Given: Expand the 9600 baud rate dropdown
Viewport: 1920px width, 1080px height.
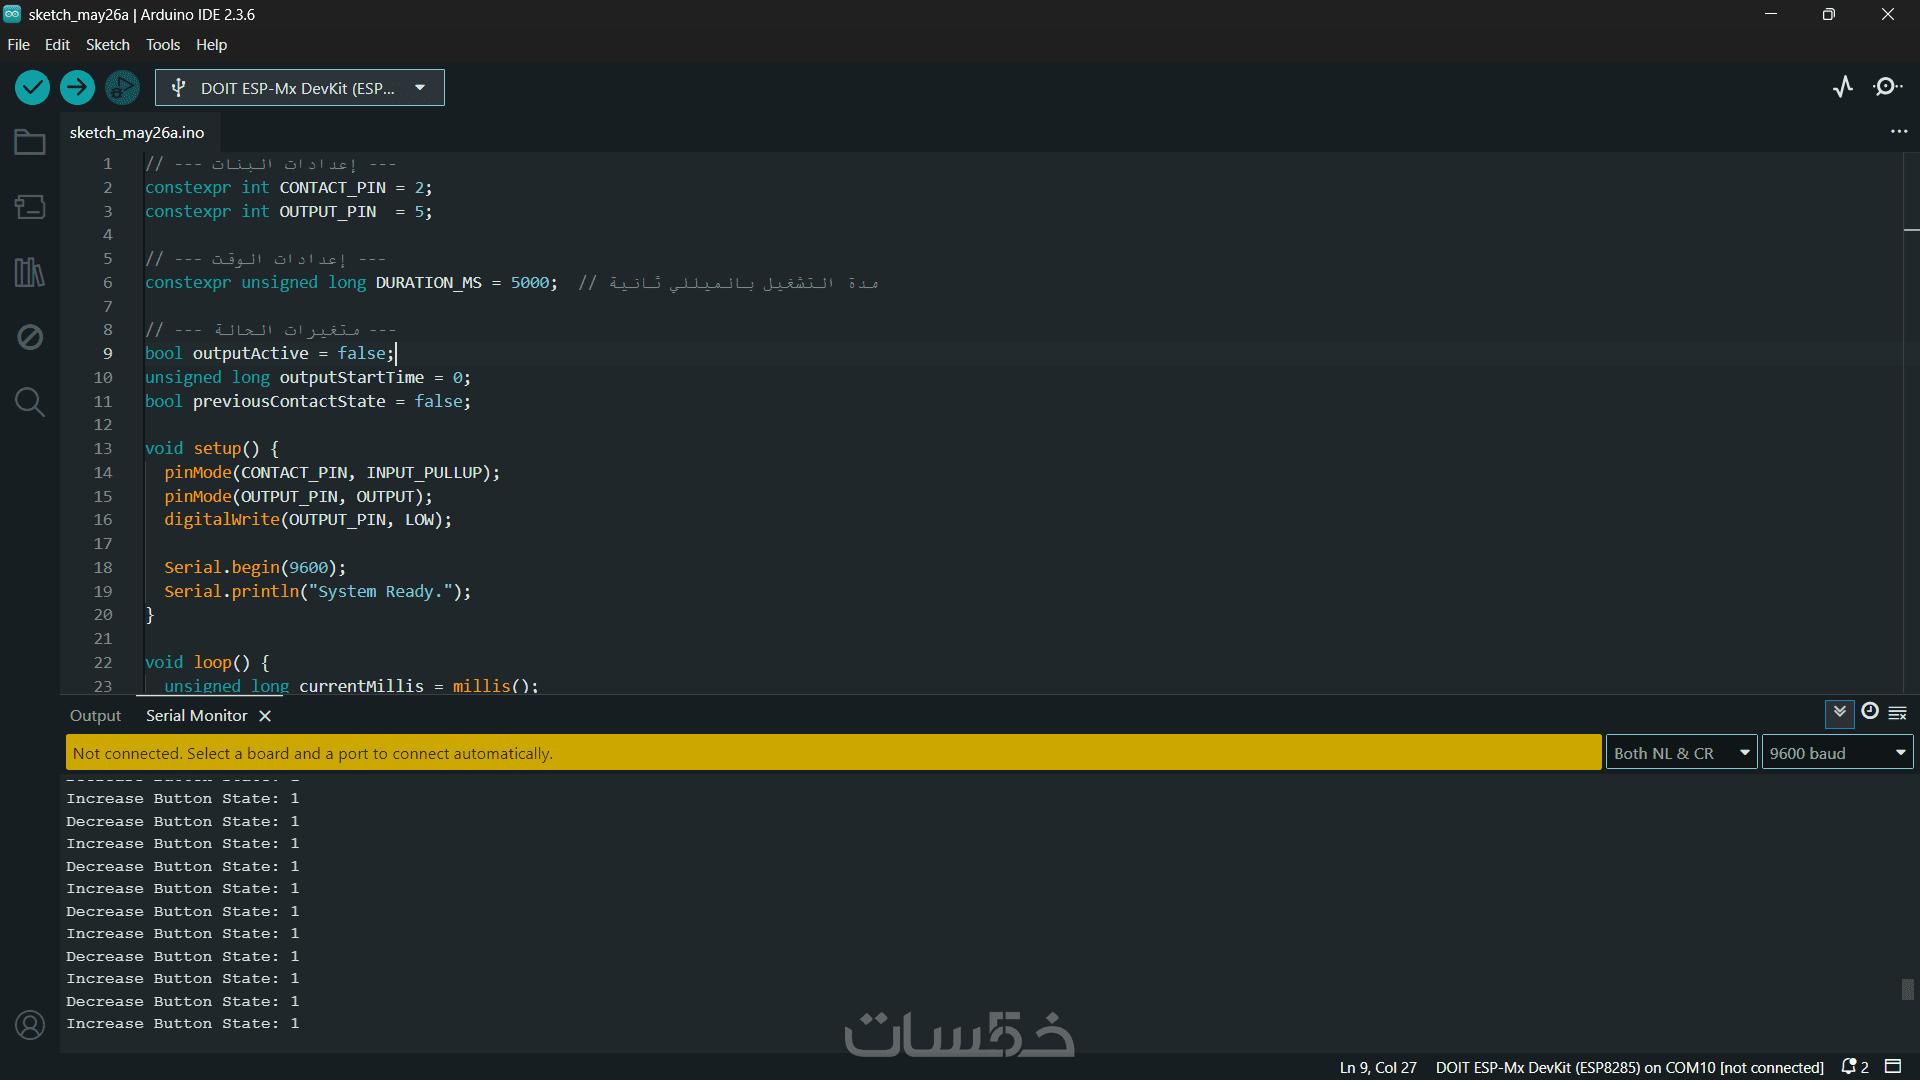Looking at the screenshot, I should point(1837,753).
